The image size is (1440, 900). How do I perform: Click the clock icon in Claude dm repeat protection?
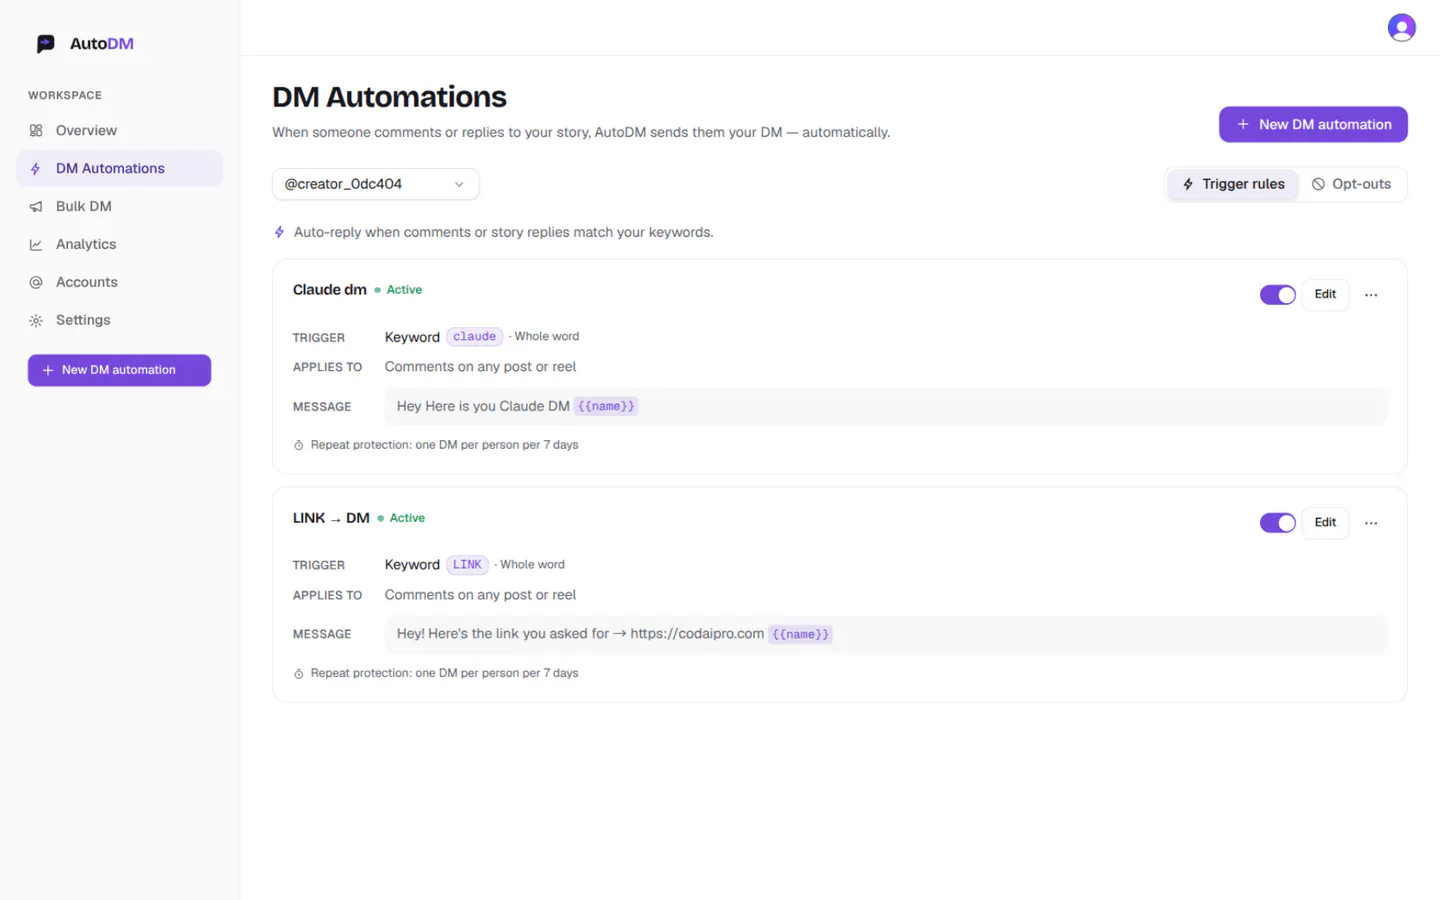pos(298,446)
